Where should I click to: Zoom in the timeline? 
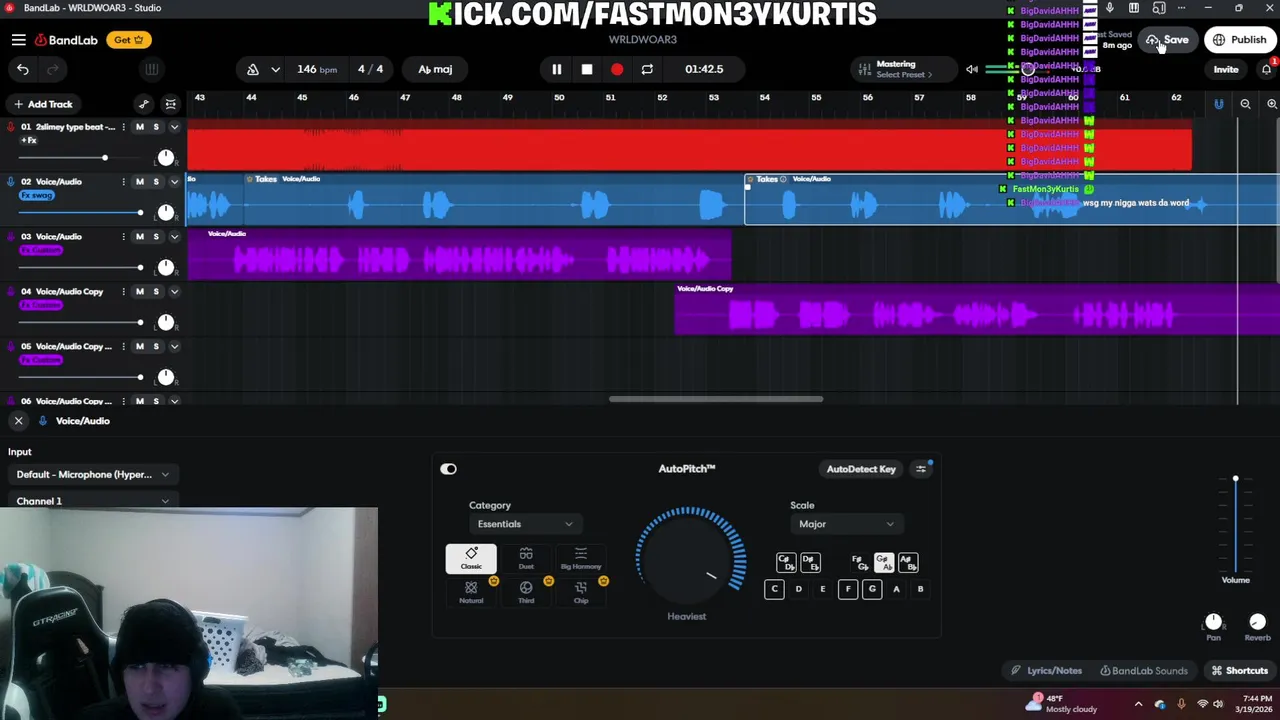pos(1272,104)
